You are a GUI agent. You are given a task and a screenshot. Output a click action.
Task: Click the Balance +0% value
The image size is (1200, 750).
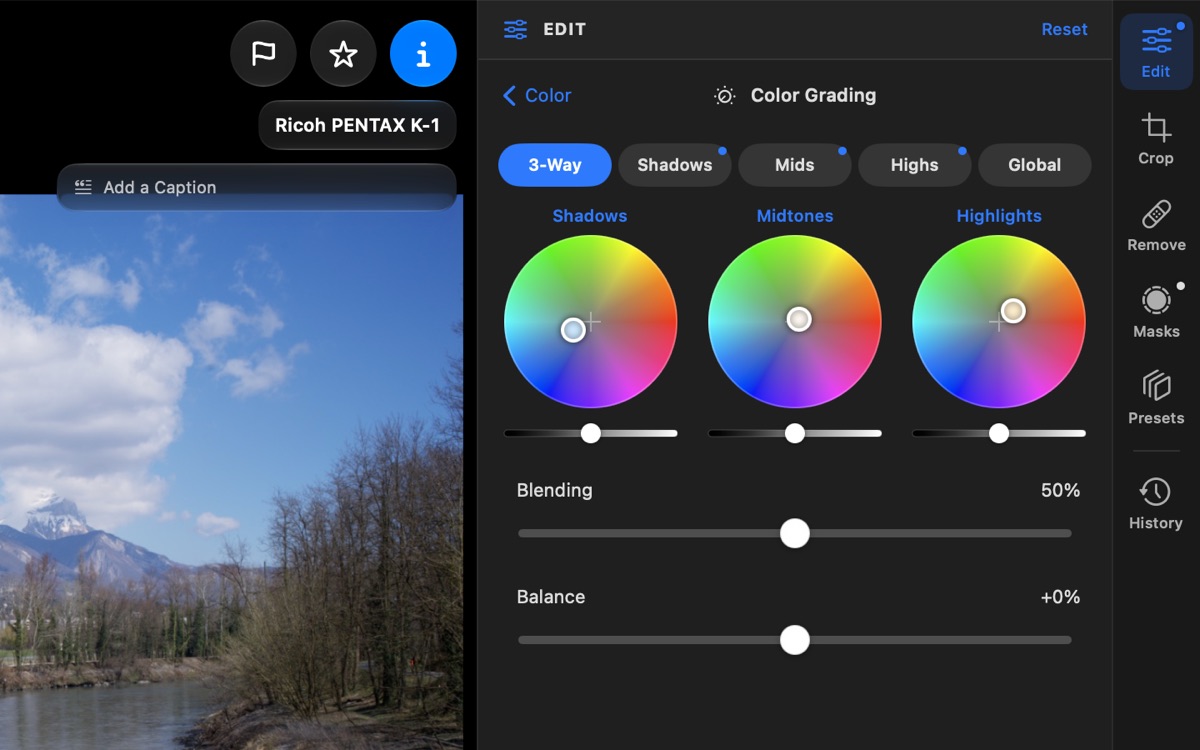coord(1060,597)
